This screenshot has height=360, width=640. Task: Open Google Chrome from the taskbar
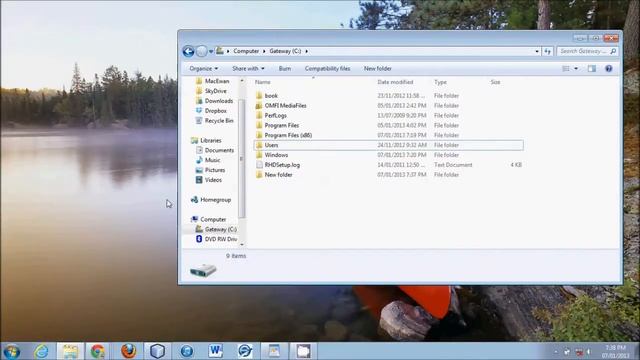(x=98, y=351)
